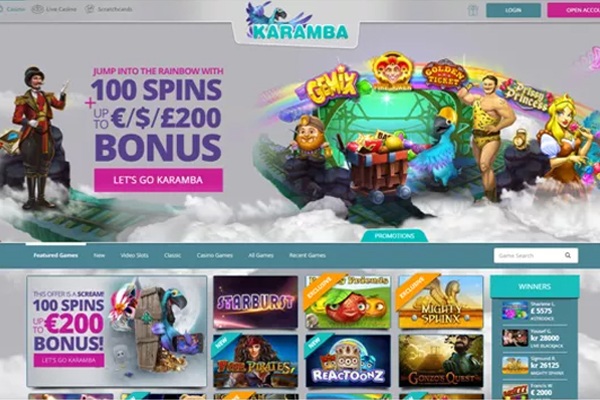Launch the Starburst game thumbnail
The height and width of the screenshot is (400, 600).
[256, 302]
